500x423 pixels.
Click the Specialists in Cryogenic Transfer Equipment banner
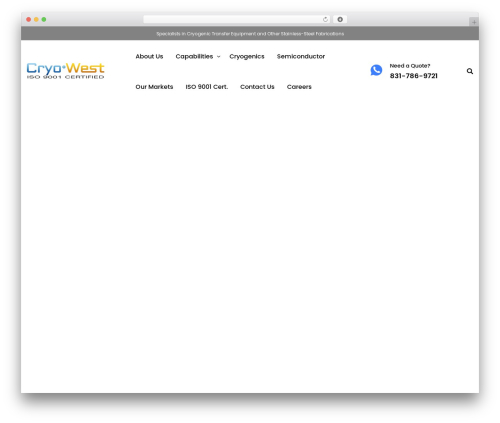[250, 34]
